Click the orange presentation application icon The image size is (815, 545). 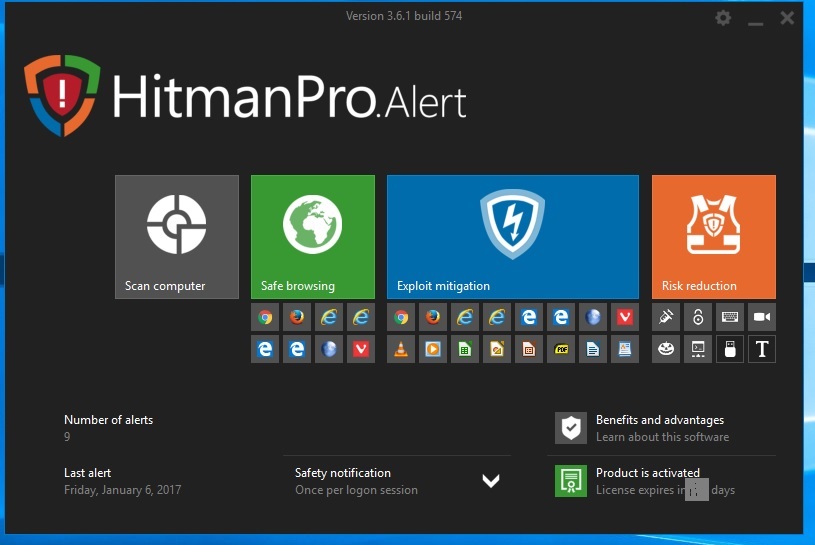point(529,349)
